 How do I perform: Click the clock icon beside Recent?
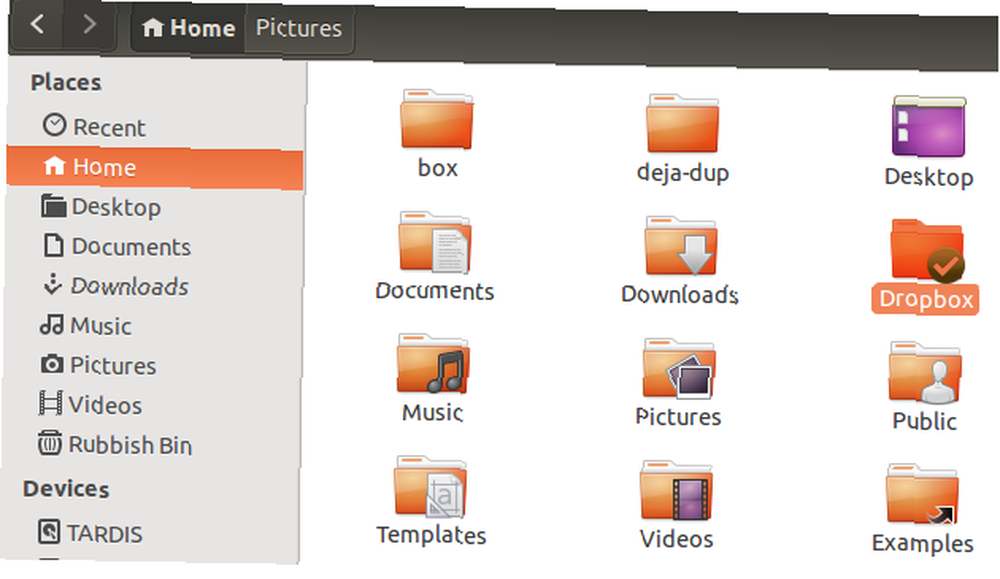54,125
